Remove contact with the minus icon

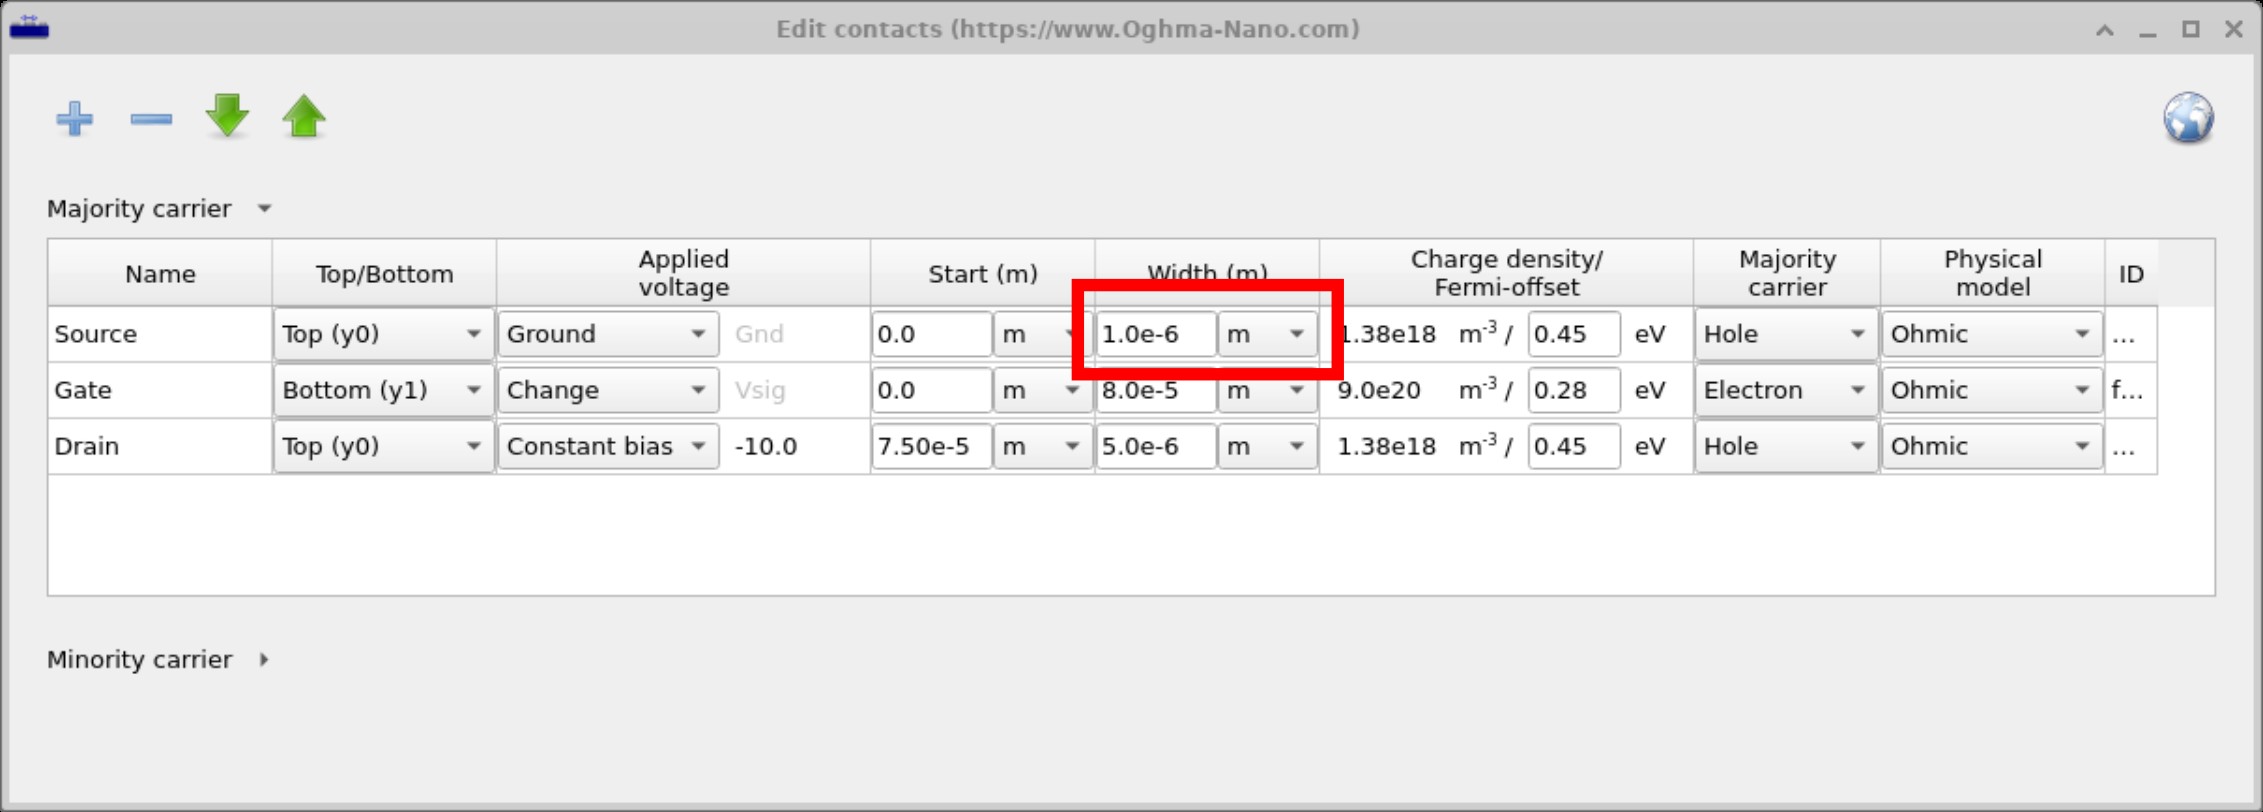tap(151, 119)
